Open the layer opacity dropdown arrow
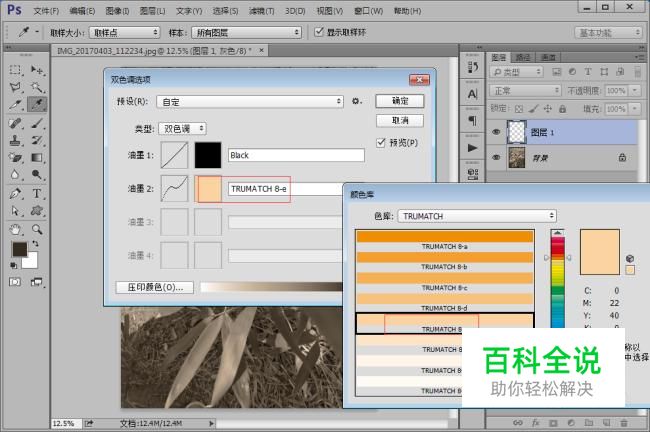Screen dimensions: 650x432 point(634,90)
